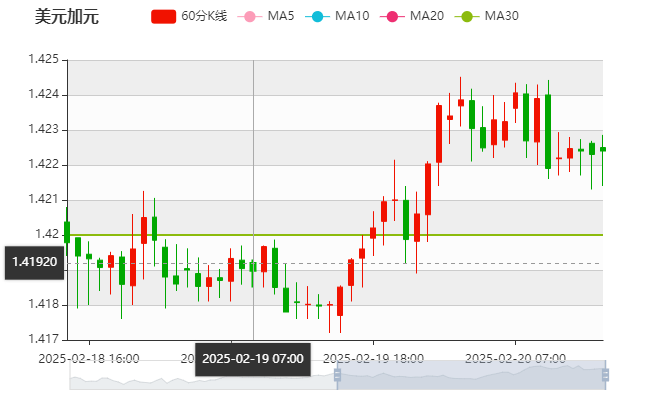Click unselected left area of zoom bar

[200, 376]
